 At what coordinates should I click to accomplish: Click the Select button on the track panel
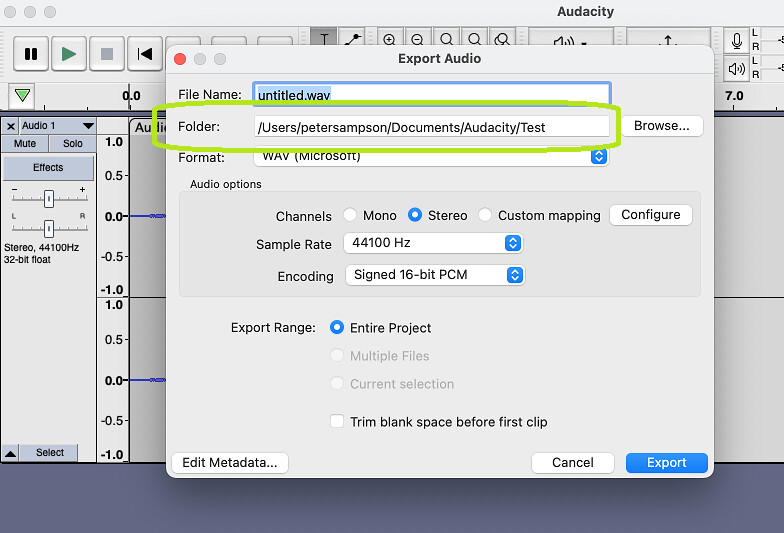(x=50, y=452)
